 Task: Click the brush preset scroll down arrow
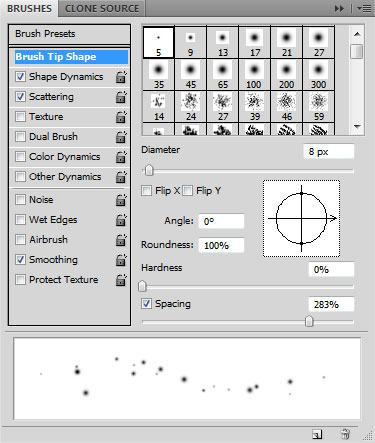tap(357, 127)
